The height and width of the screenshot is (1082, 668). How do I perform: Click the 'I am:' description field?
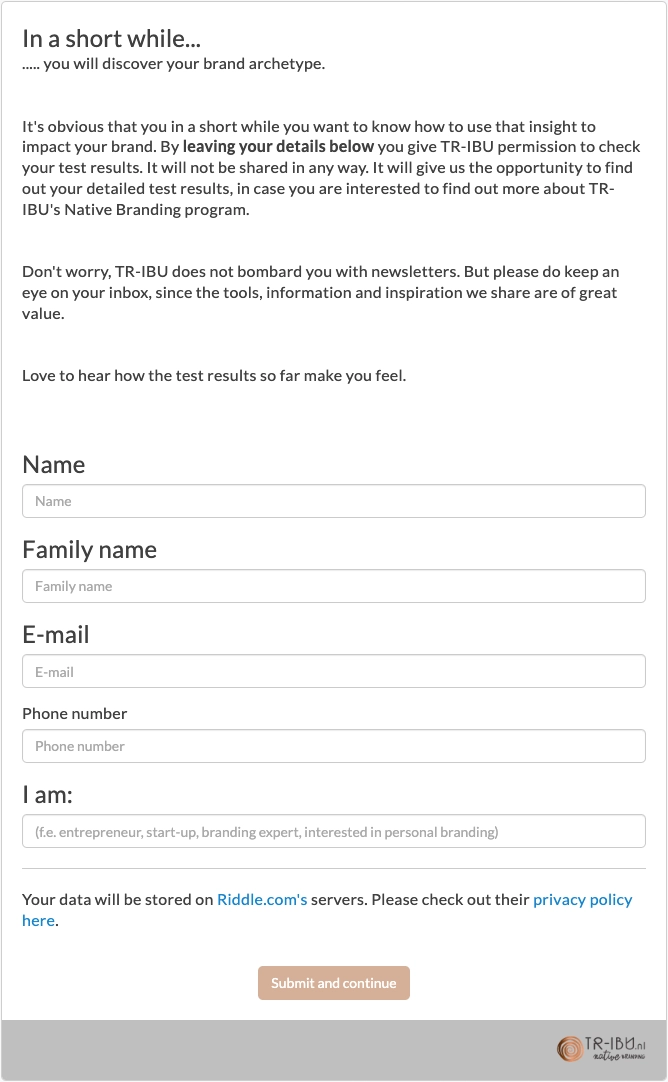click(x=333, y=831)
